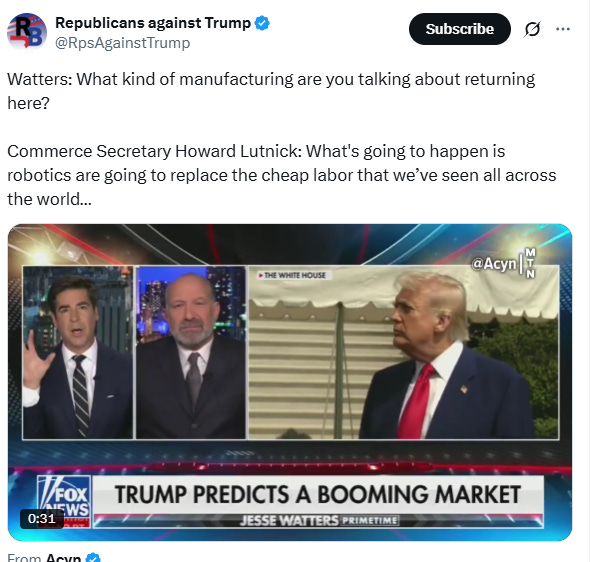Image resolution: width=591 pixels, height=562 pixels.
Task: Click the @Acyn watermark in the video
Action: coord(493,263)
